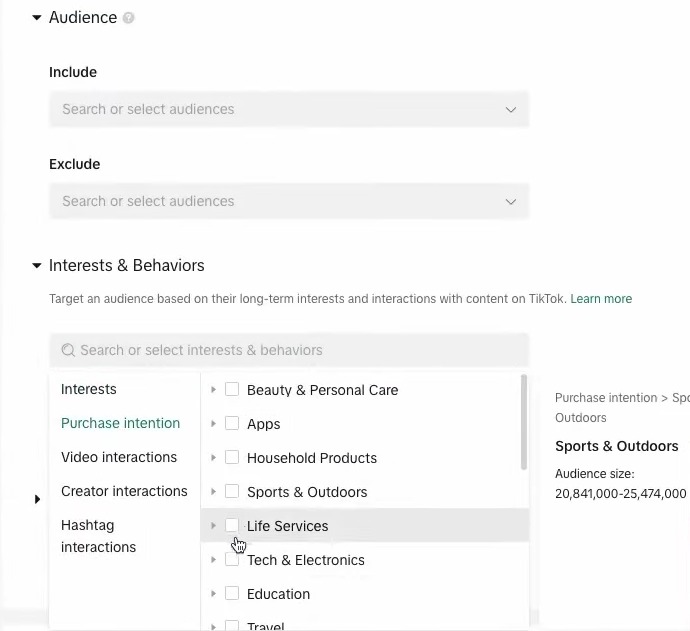Check the Apps checkbox
Viewport: 690px width, 631px height.
[232, 423]
